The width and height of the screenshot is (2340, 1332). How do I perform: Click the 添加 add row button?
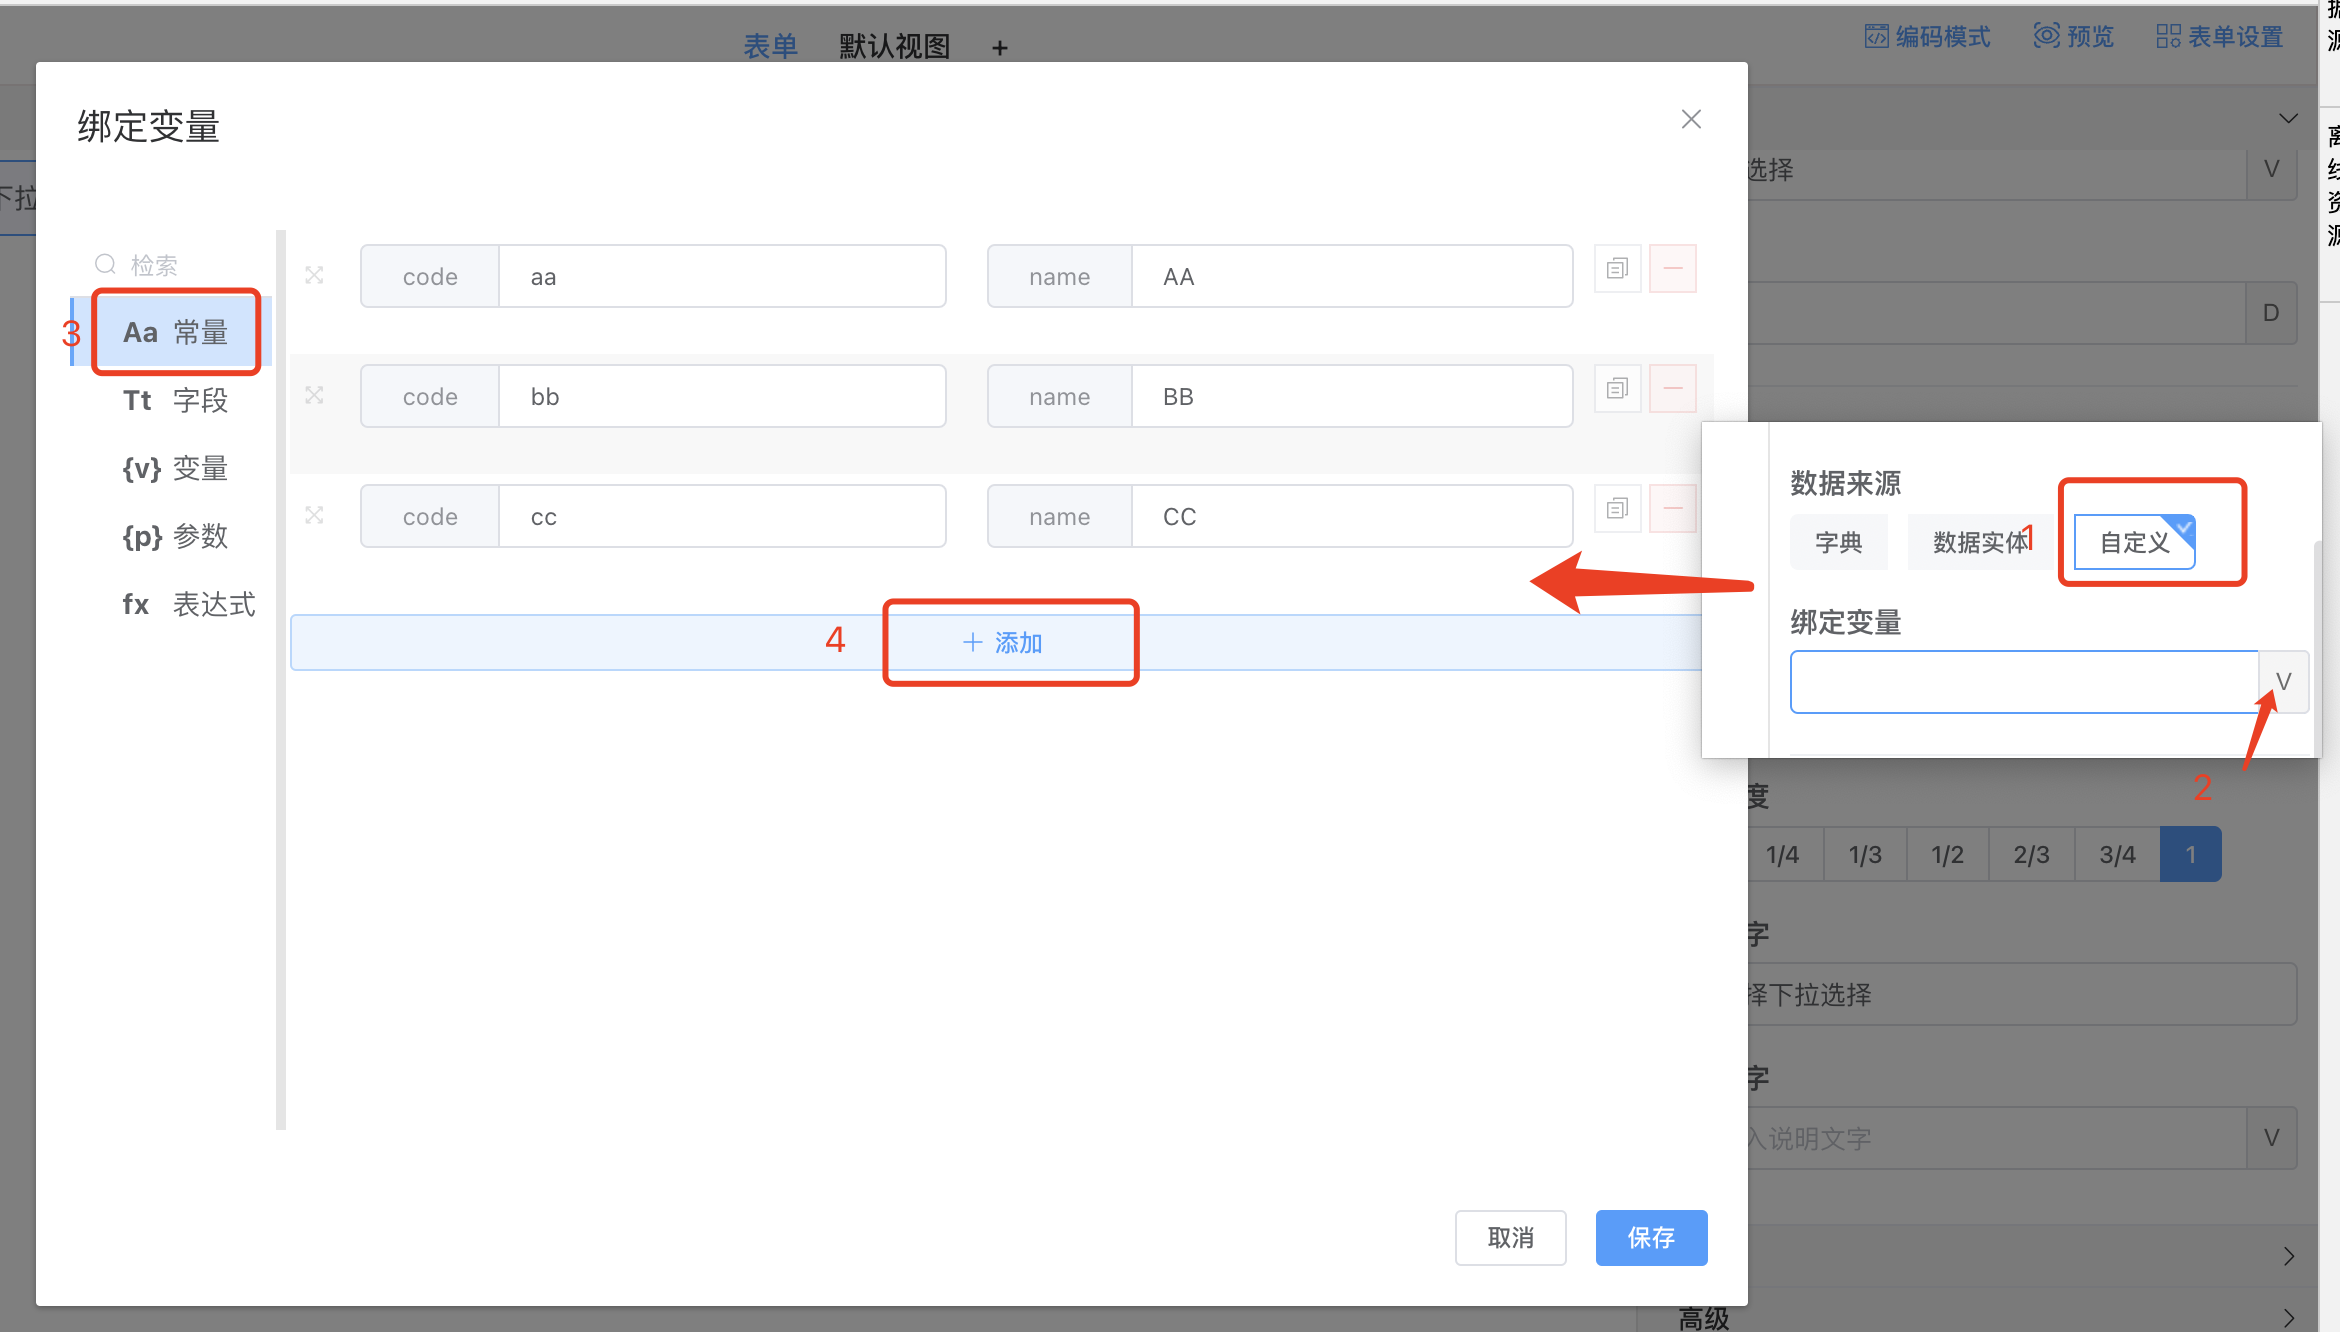pos(1003,643)
